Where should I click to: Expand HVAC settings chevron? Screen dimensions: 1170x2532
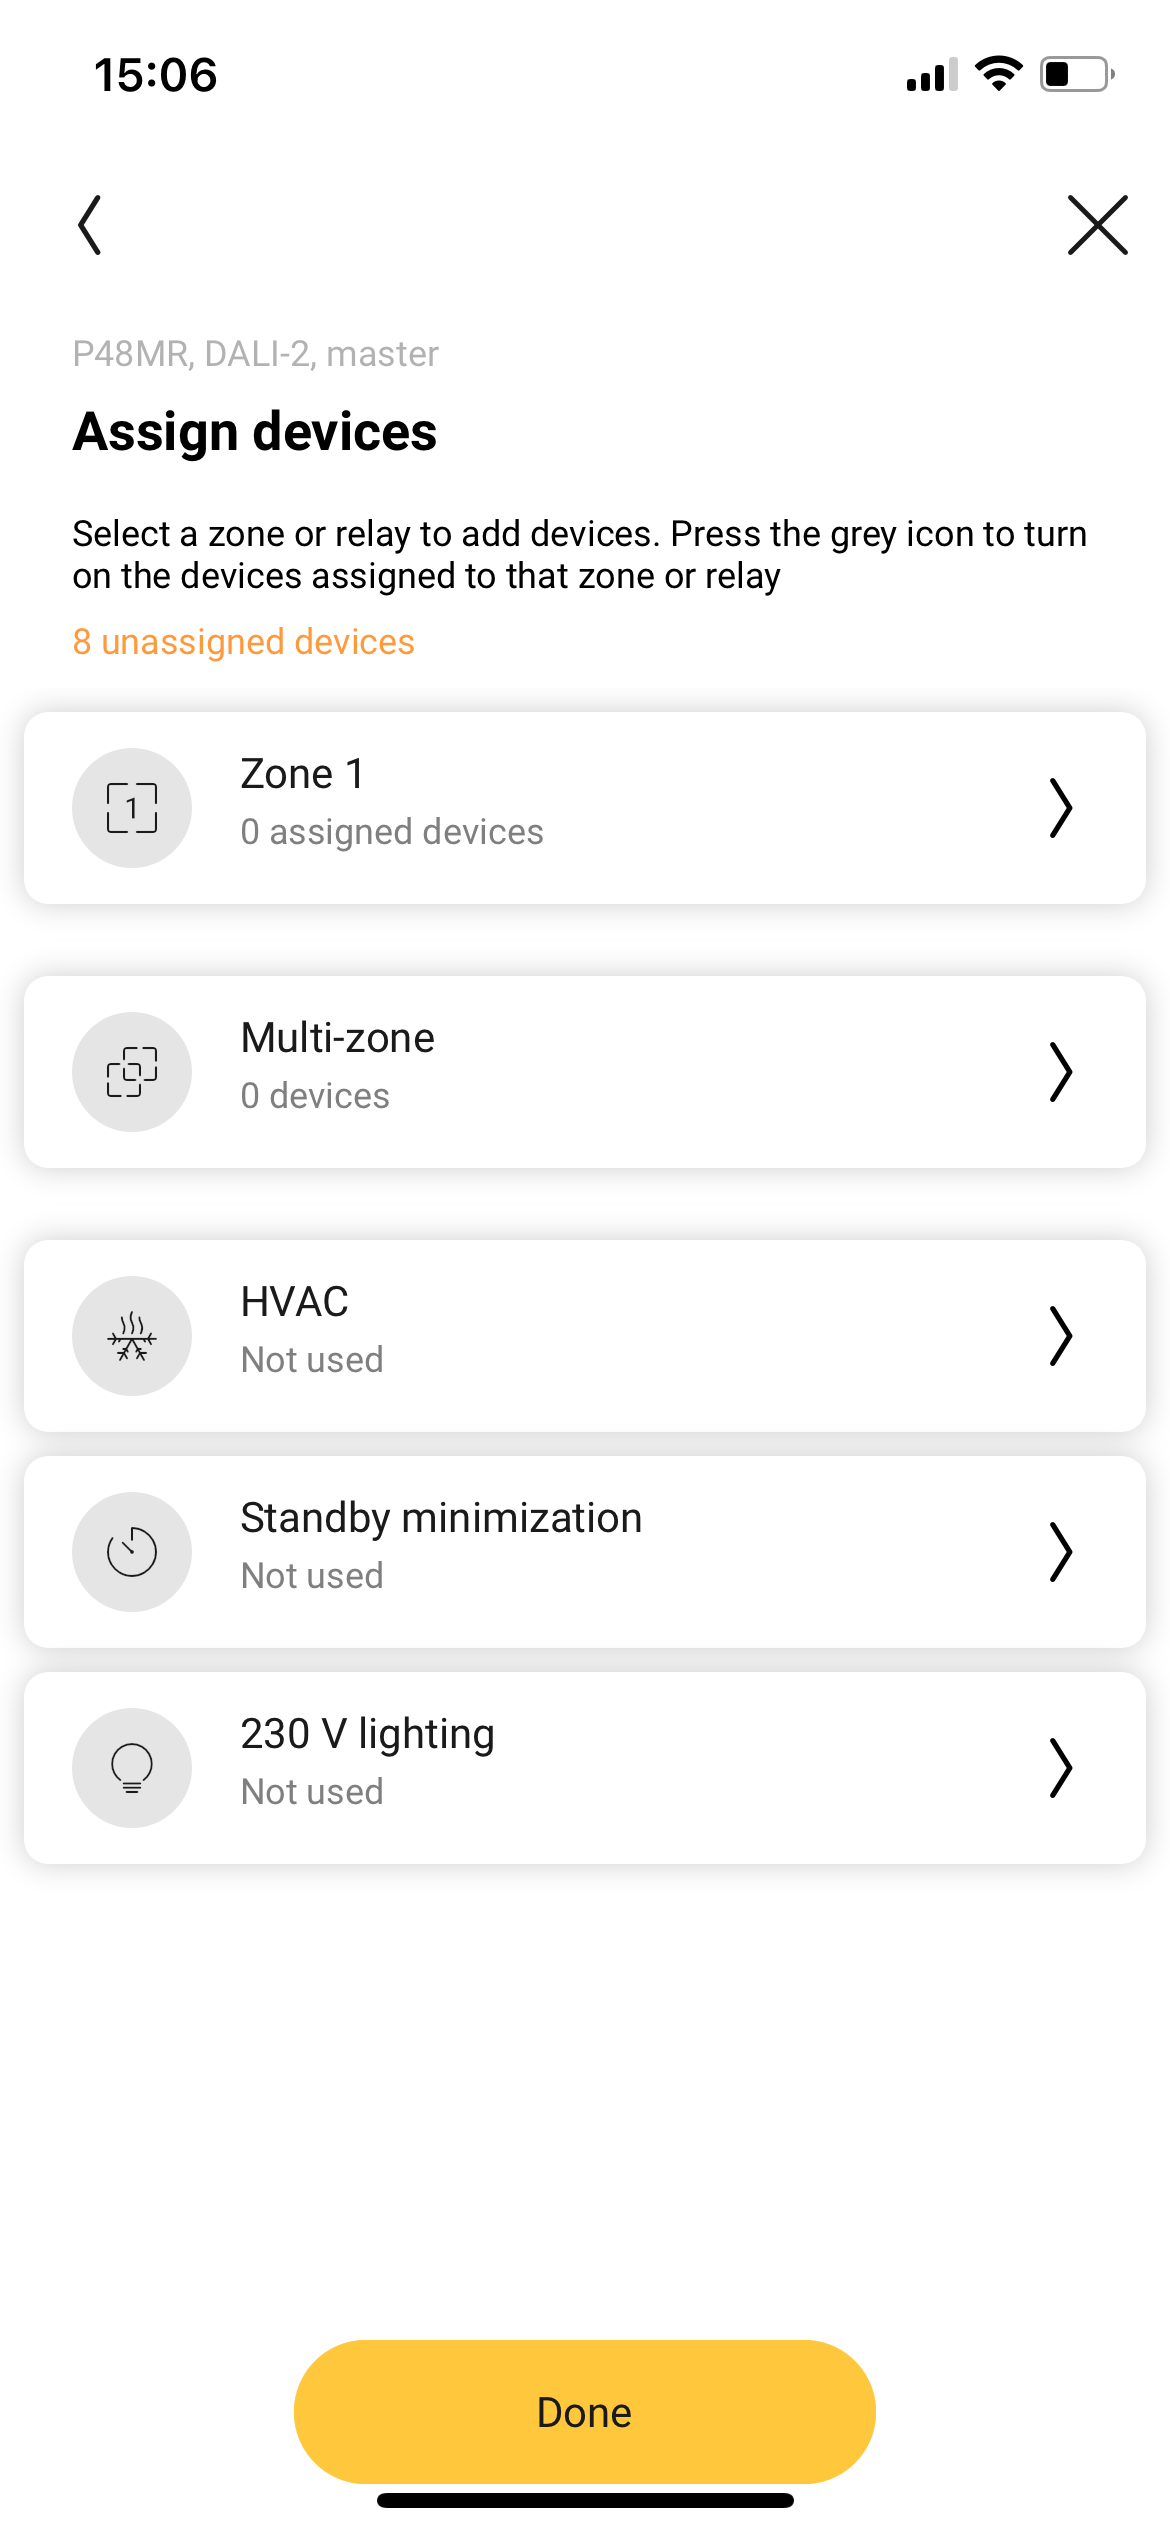1060,1336
